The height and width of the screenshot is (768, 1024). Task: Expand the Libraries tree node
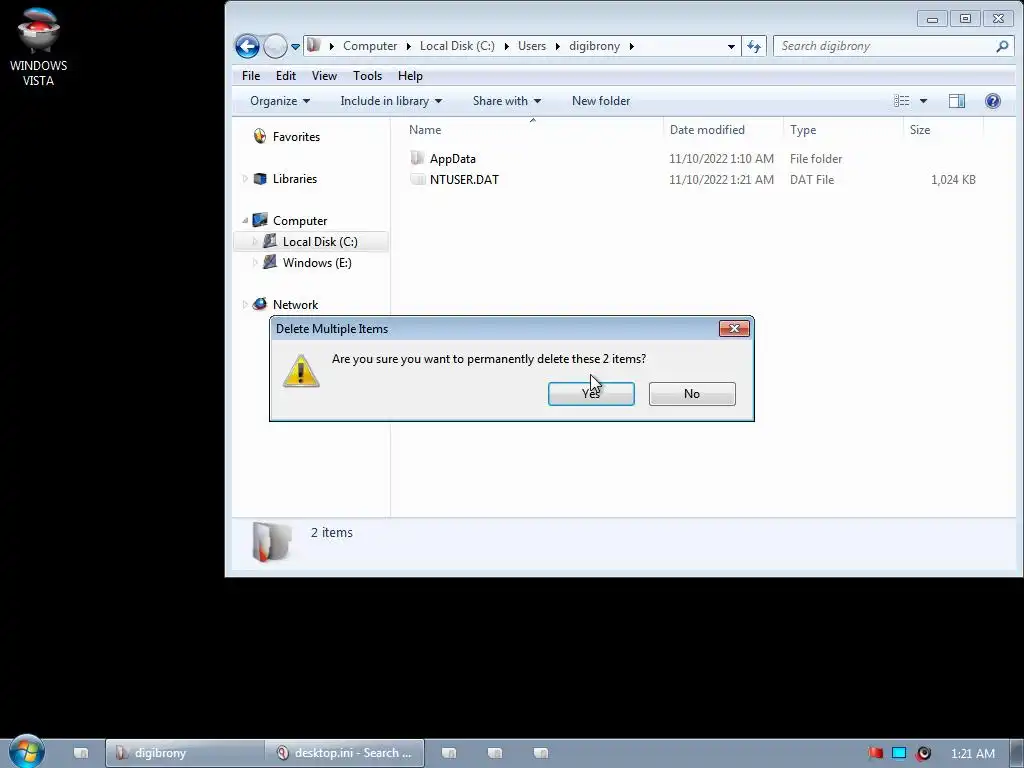click(245, 179)
